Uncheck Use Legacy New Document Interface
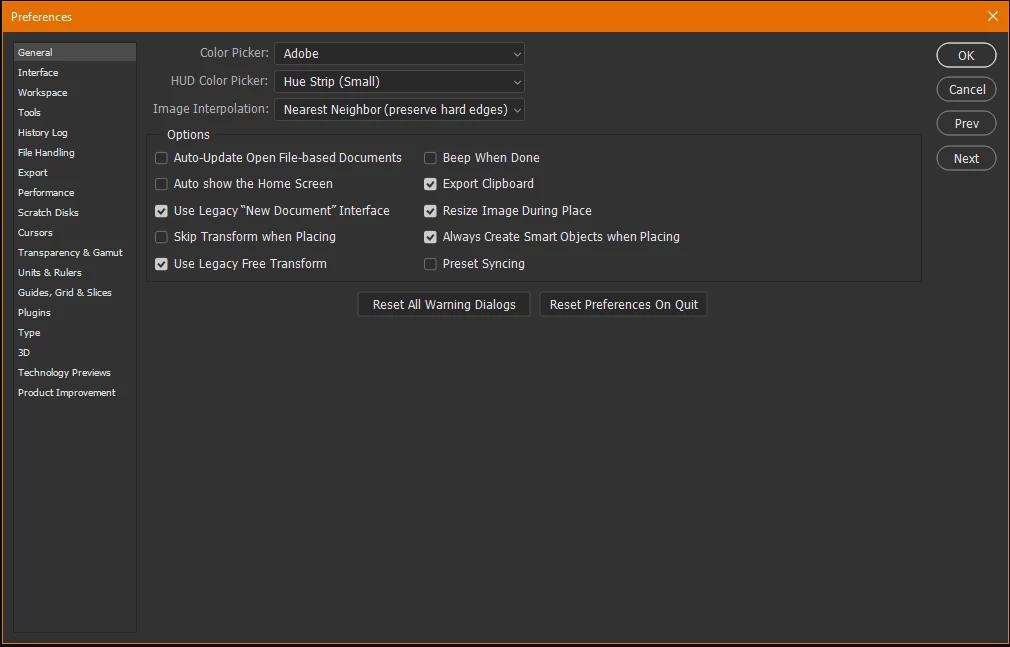Image resolution: width=1010 pixels, height=647 pixels. [161, 211]
